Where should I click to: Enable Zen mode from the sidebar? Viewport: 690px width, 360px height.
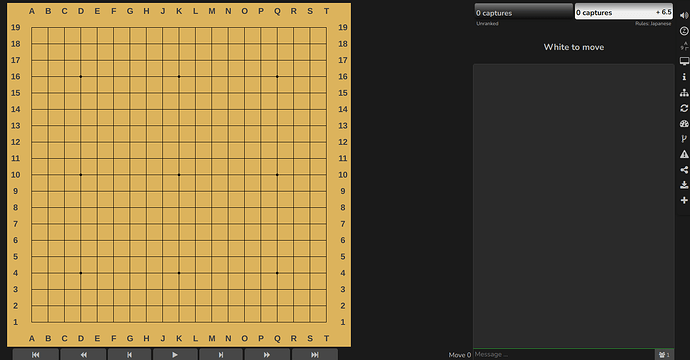coord(684,31)
